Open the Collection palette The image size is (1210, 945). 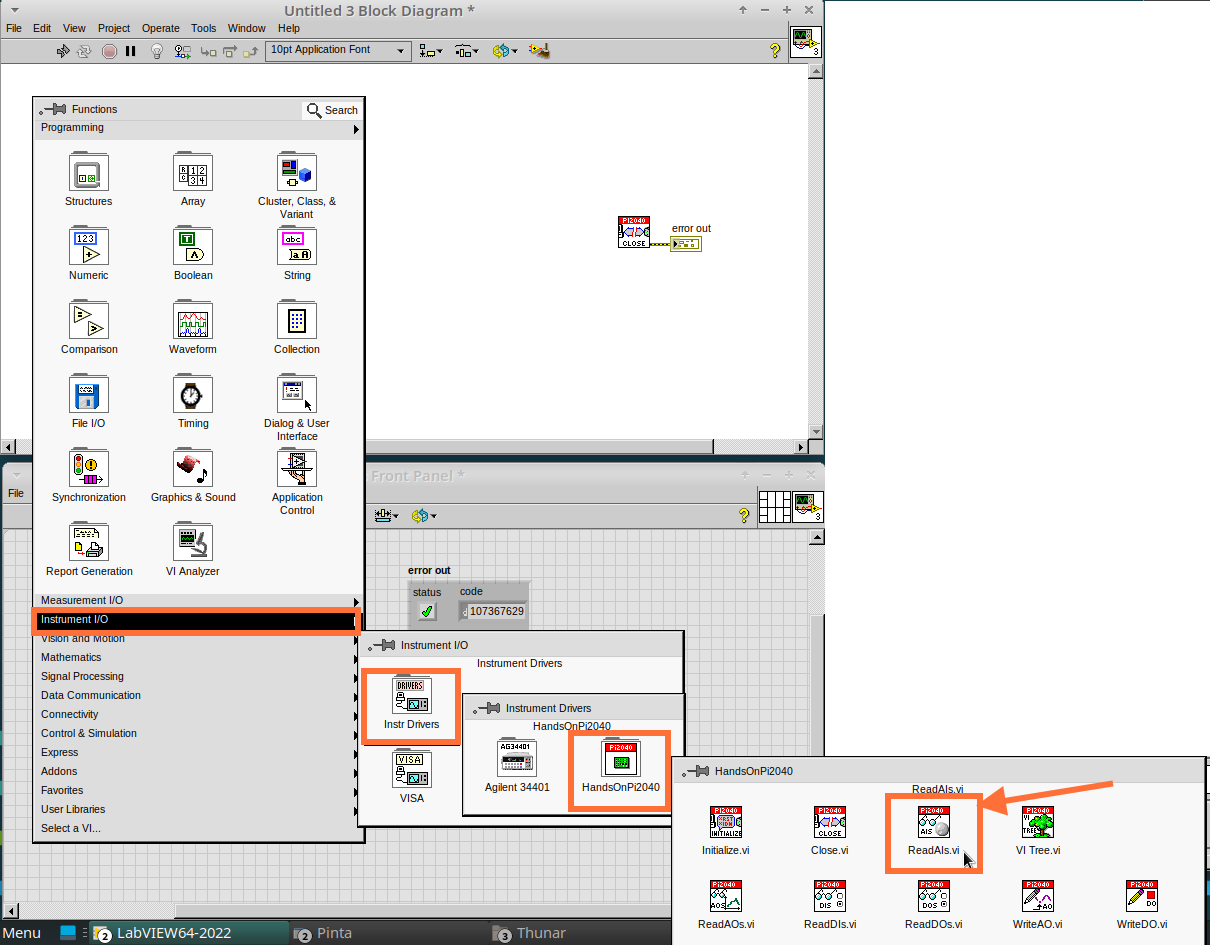pos(297,328)
